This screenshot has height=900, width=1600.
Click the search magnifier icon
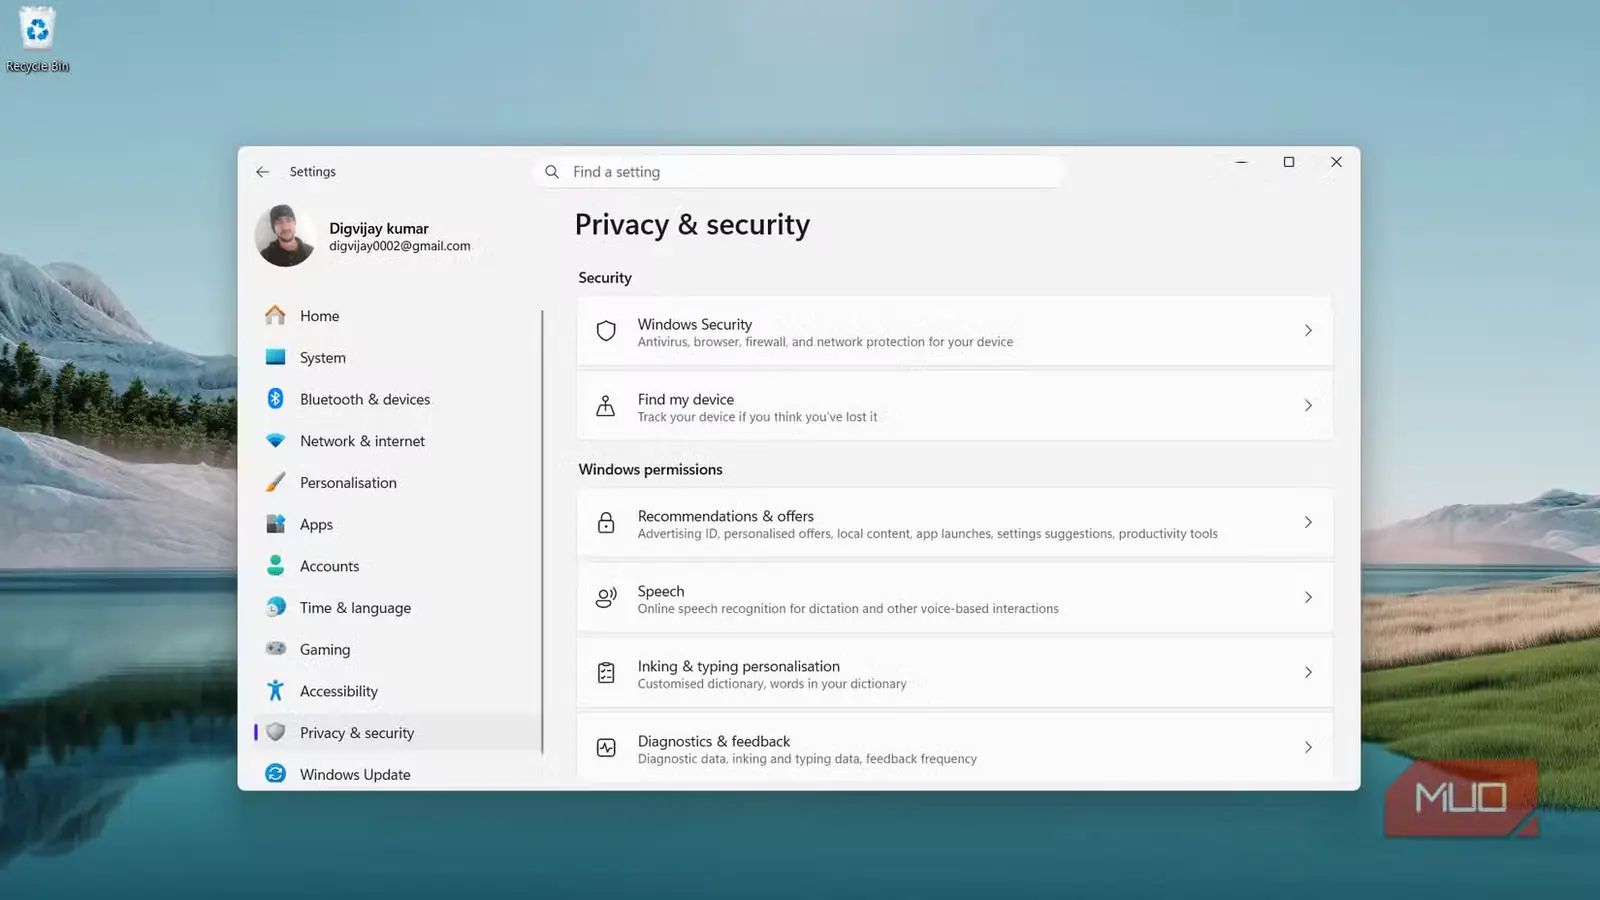[x=552, y=172]
